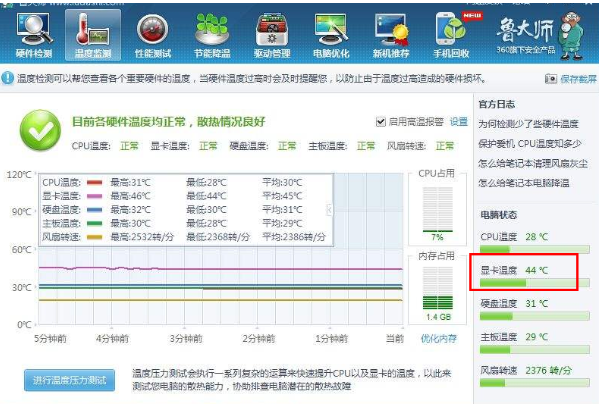Click the CPU占用 7% usage meter
607x404 pixels.
[x=437, y=209]
